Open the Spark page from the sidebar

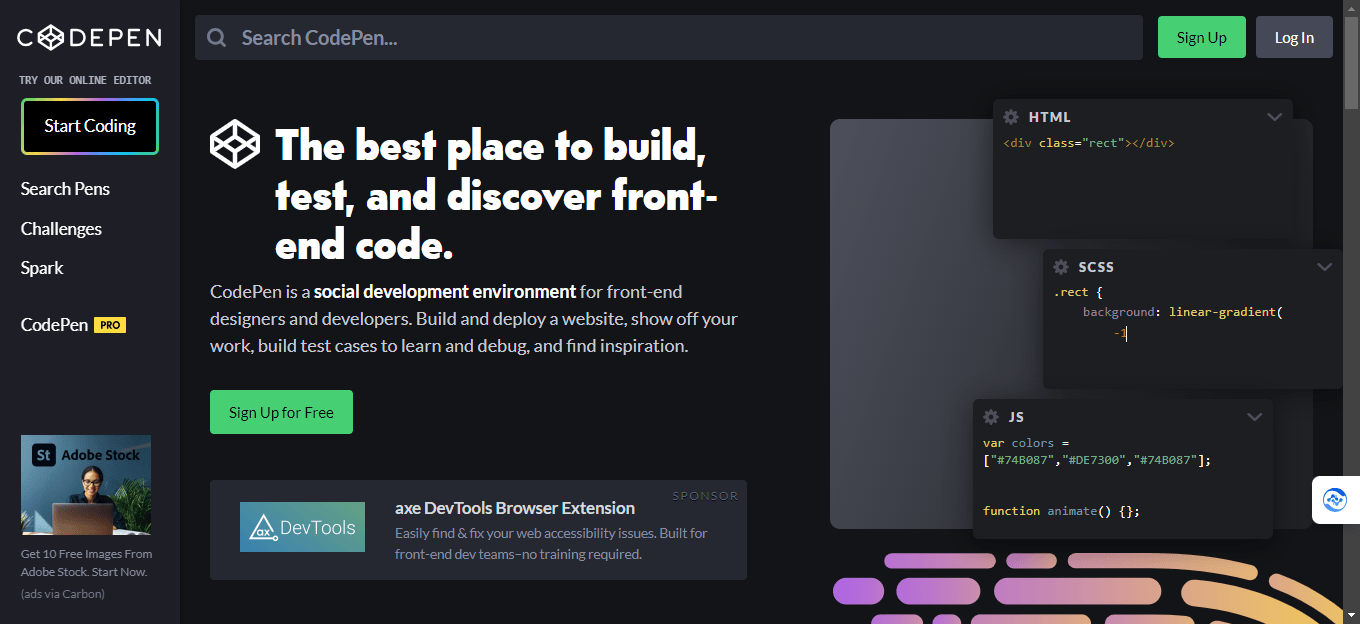pyautogui.click(x=41, y=268)
